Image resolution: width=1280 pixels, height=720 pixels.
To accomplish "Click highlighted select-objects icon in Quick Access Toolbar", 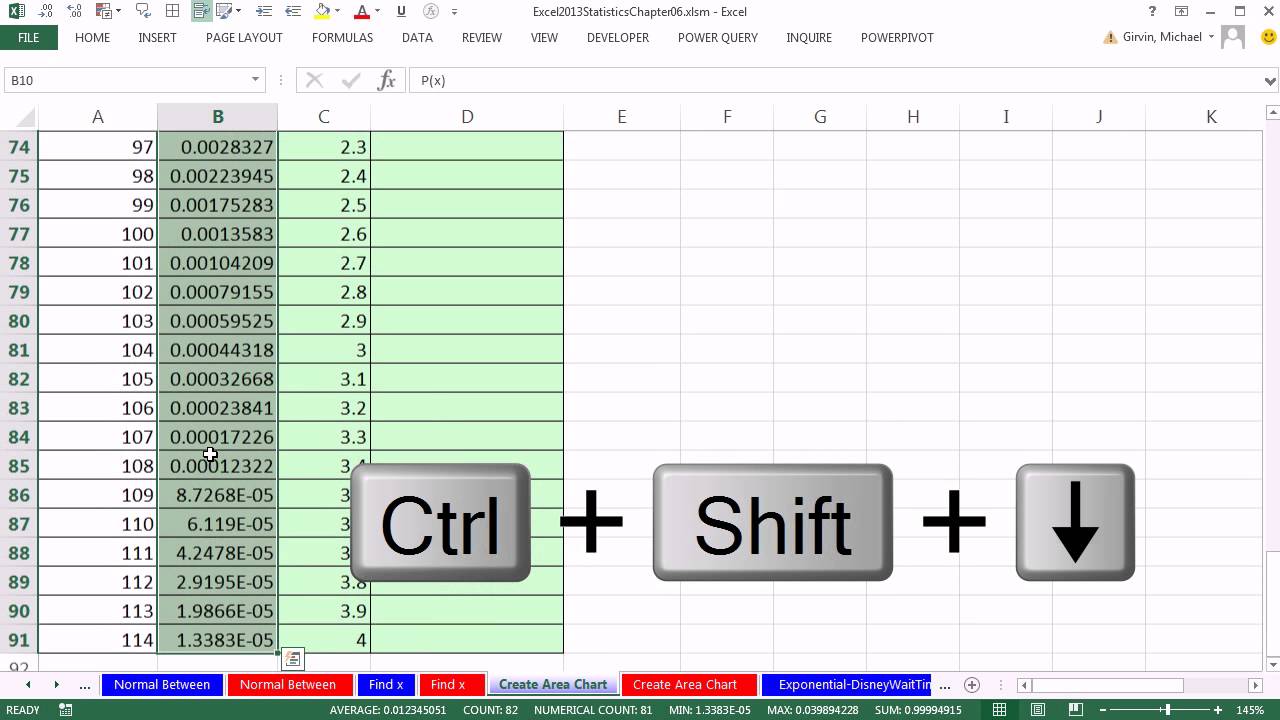I will [x=201, y=11].
